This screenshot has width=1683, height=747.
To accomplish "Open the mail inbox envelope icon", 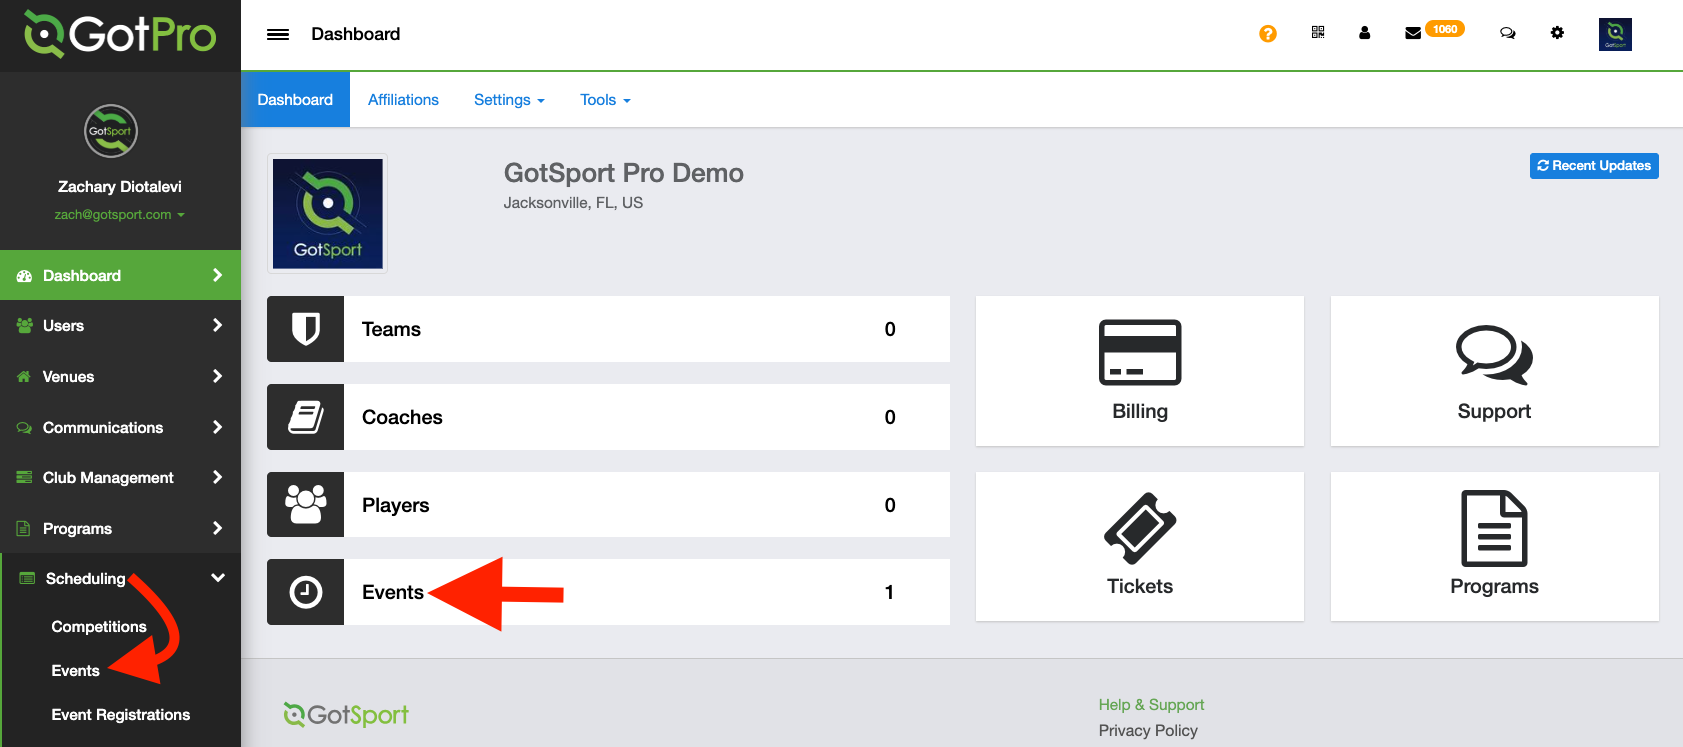I will point(1413,33).
